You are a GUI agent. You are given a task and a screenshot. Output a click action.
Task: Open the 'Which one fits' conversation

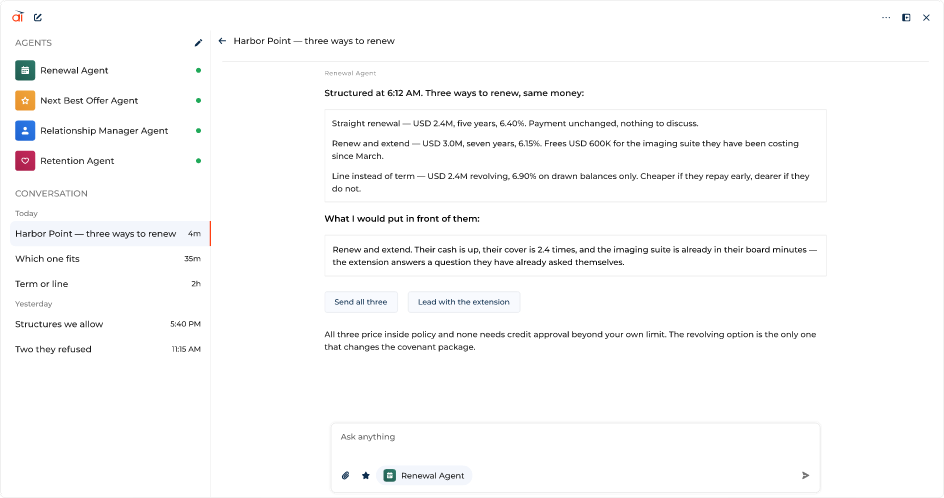[108, 259]
